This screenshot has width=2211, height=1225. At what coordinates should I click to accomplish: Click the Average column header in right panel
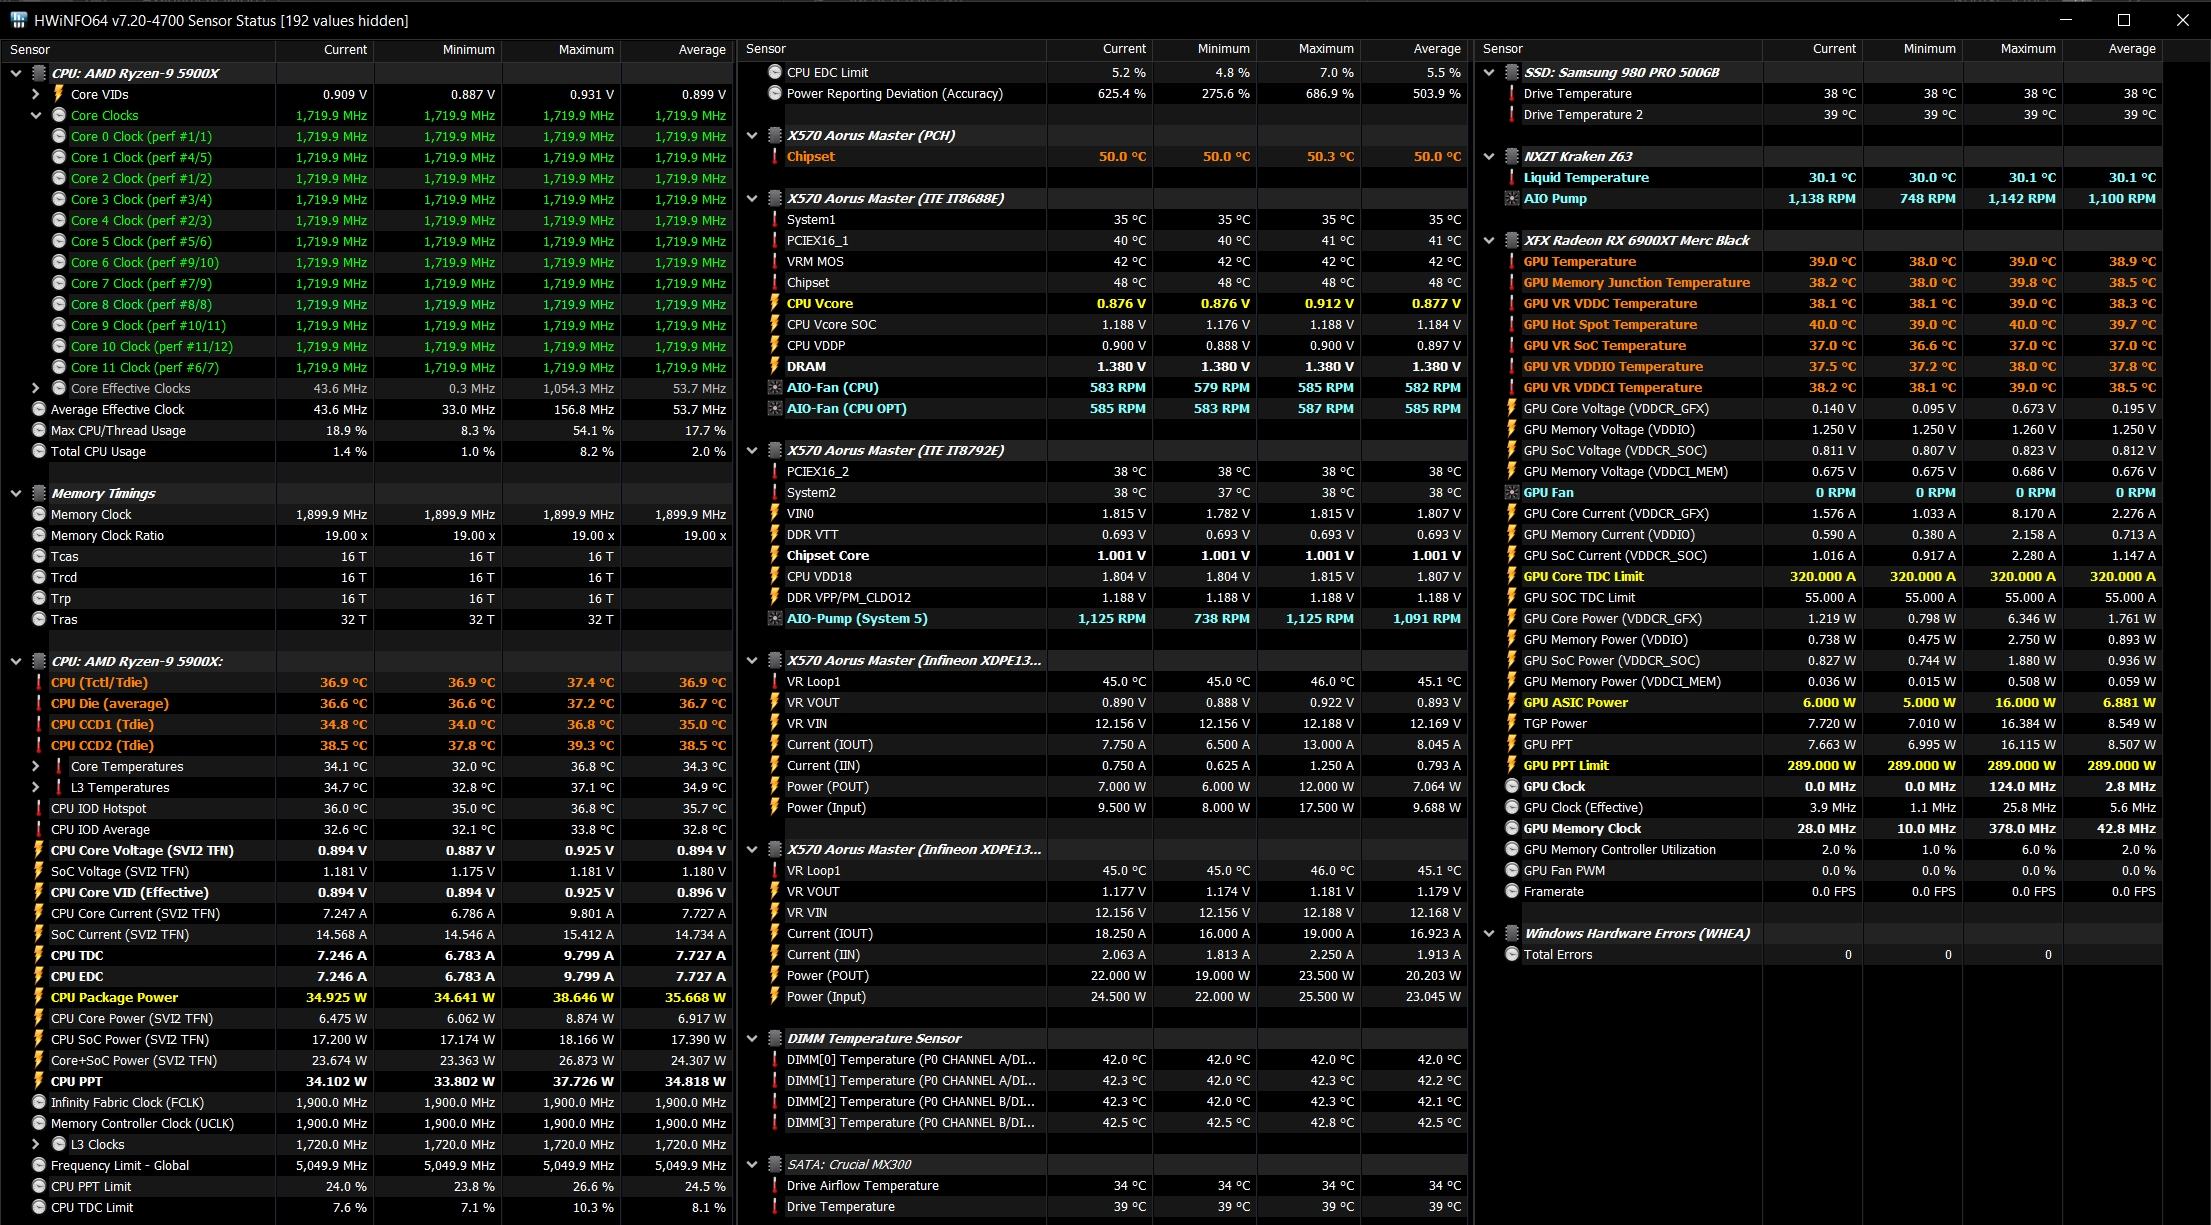pos(2131,48)
